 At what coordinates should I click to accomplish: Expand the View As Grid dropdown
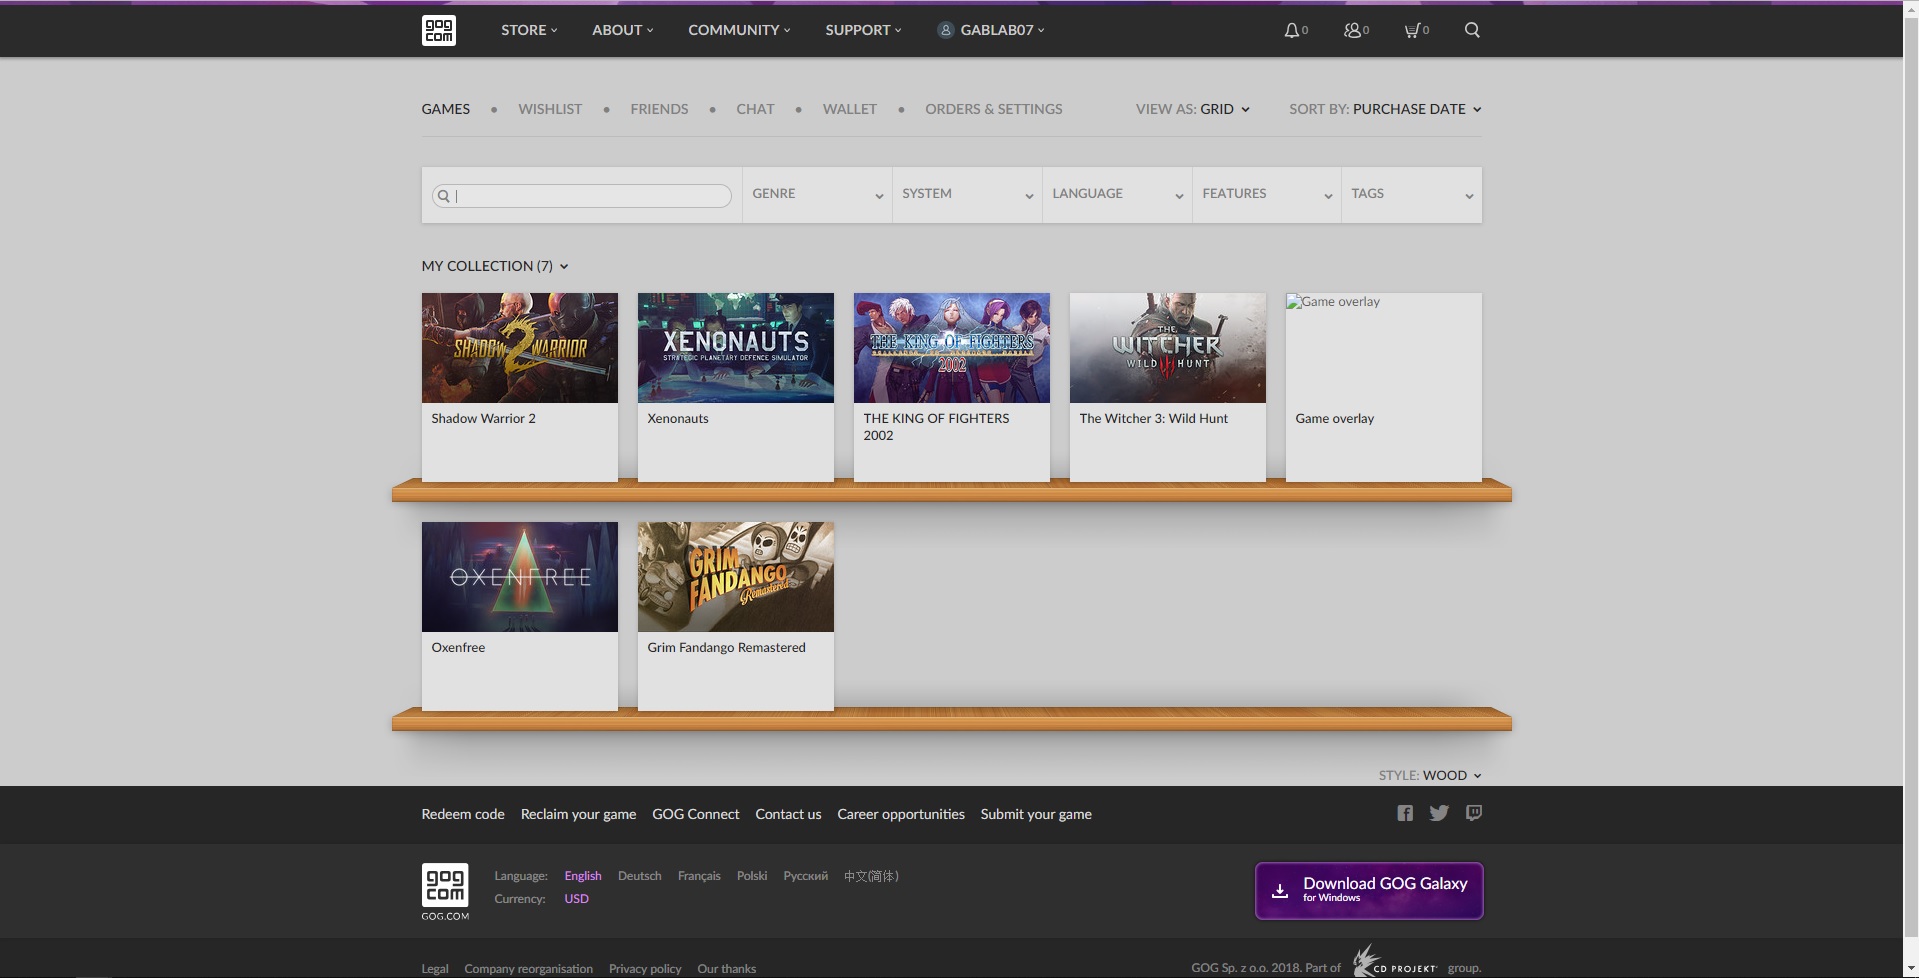tap(1192, 109)
